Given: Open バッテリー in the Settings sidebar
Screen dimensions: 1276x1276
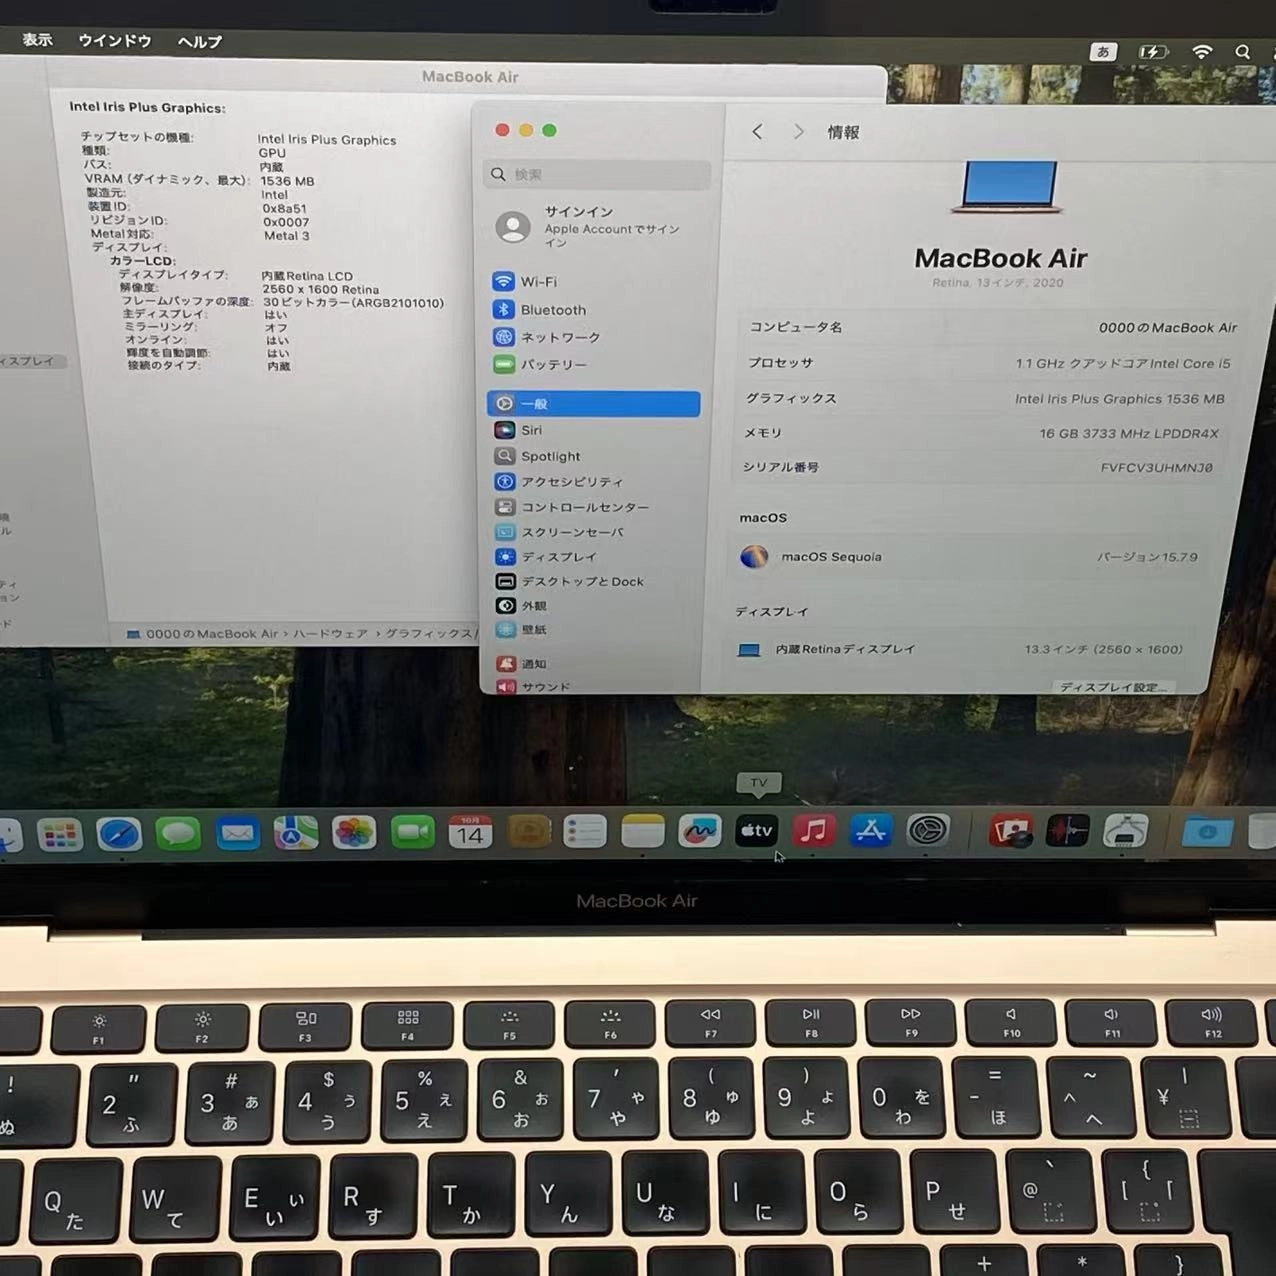Looking at the screenshot, I should coord(596,365).
